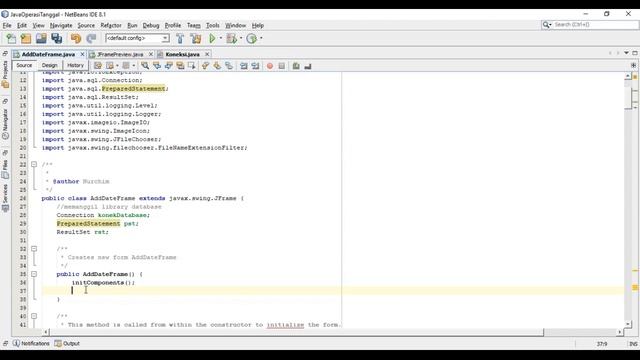640x360 pixels.
Task: Click Find Previous Occurrence icon
Action: (157, 65)
